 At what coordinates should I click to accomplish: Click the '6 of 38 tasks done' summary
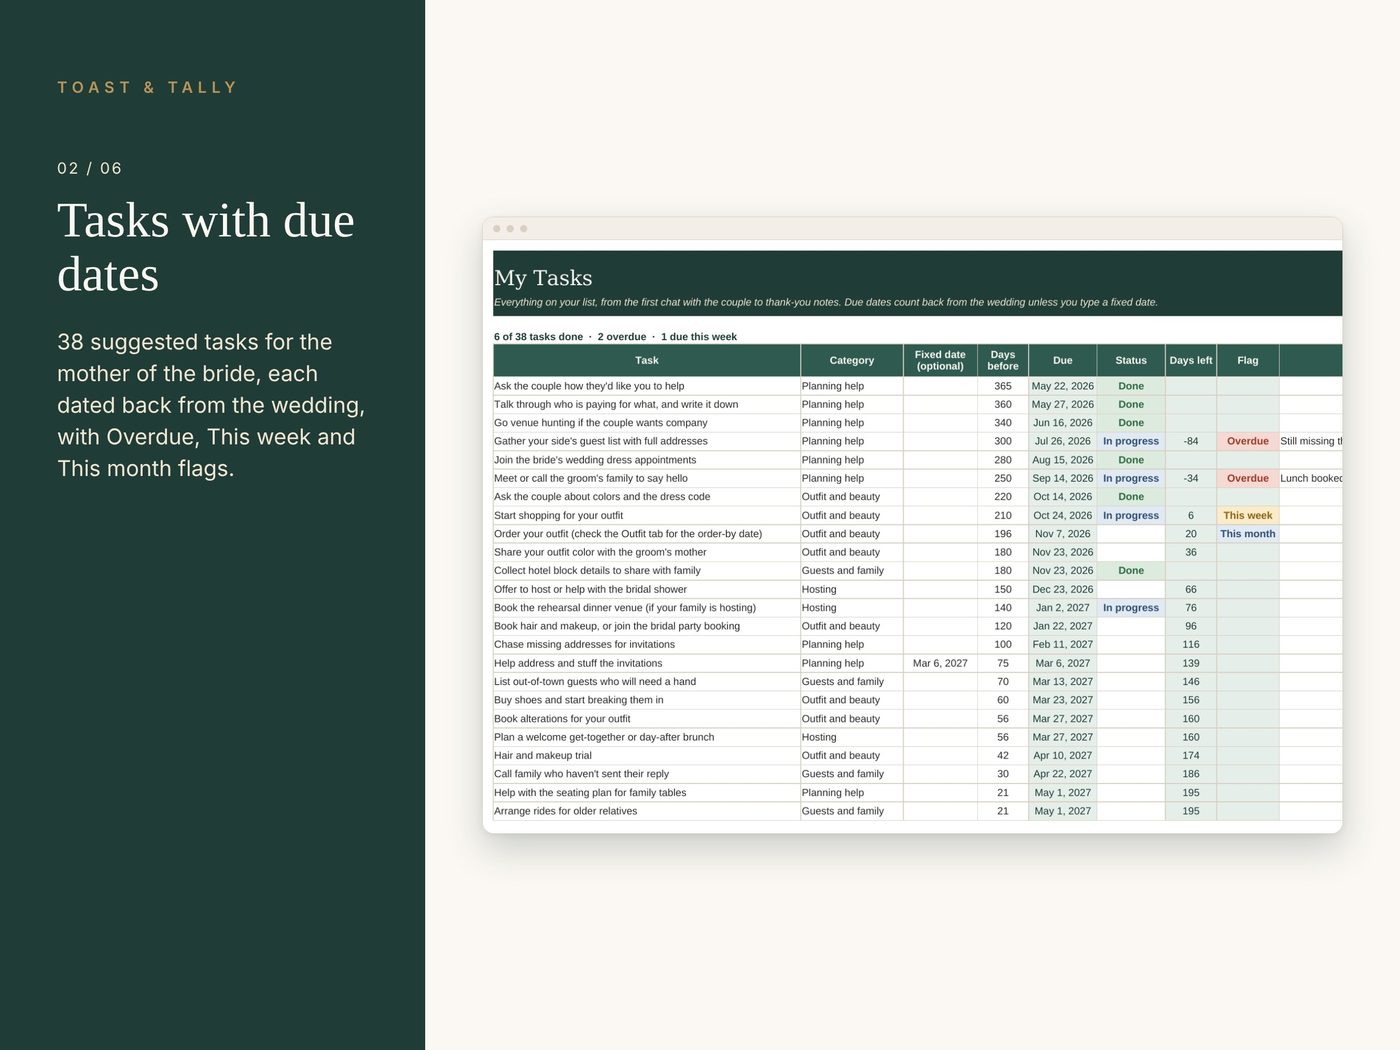(x=538, y=337)
